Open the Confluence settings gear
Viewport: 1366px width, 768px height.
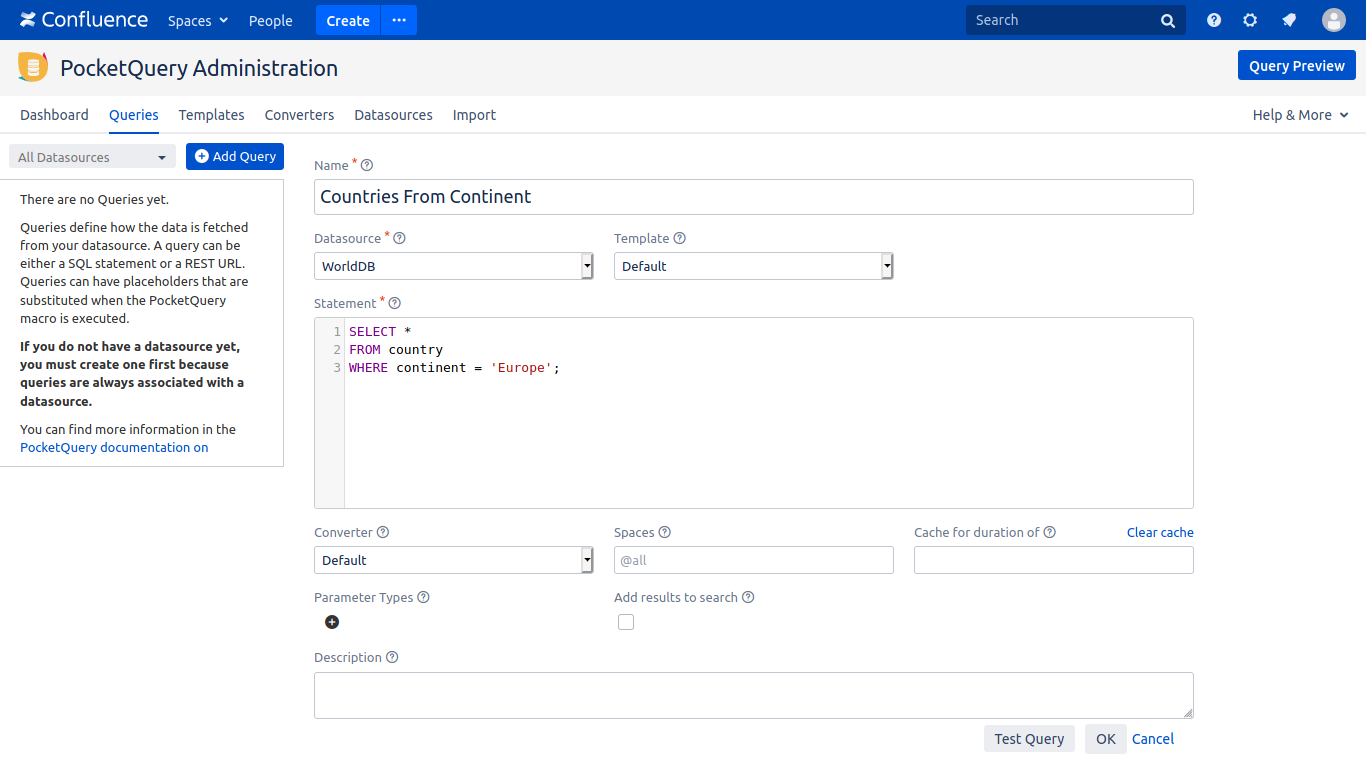pyautogui.click(x=1250, y=19)
